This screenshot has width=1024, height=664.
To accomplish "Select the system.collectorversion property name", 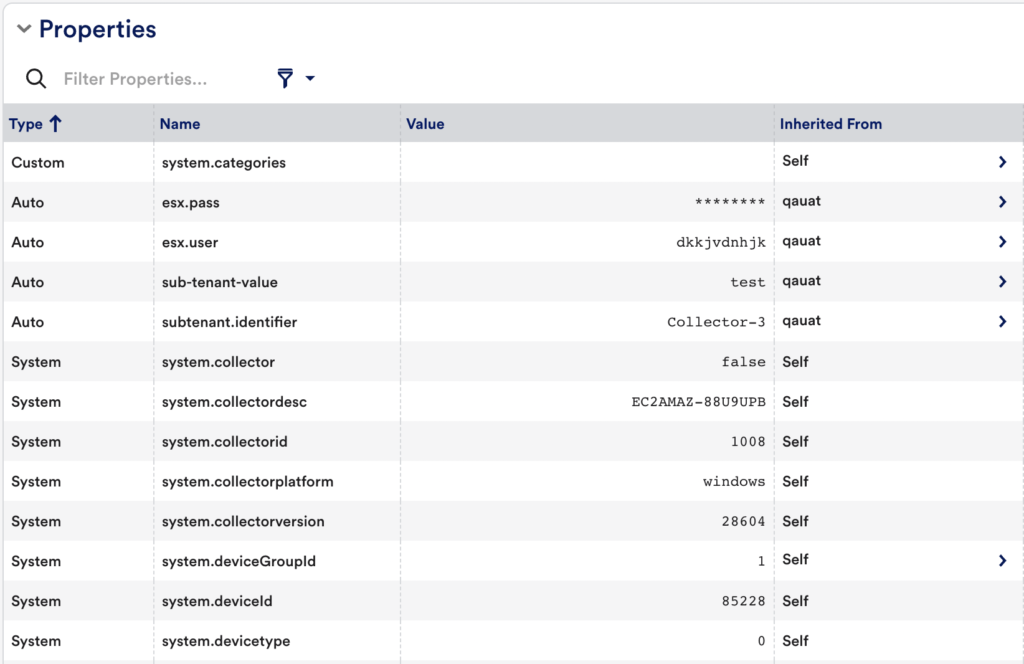I will click(x=243, y=521).
